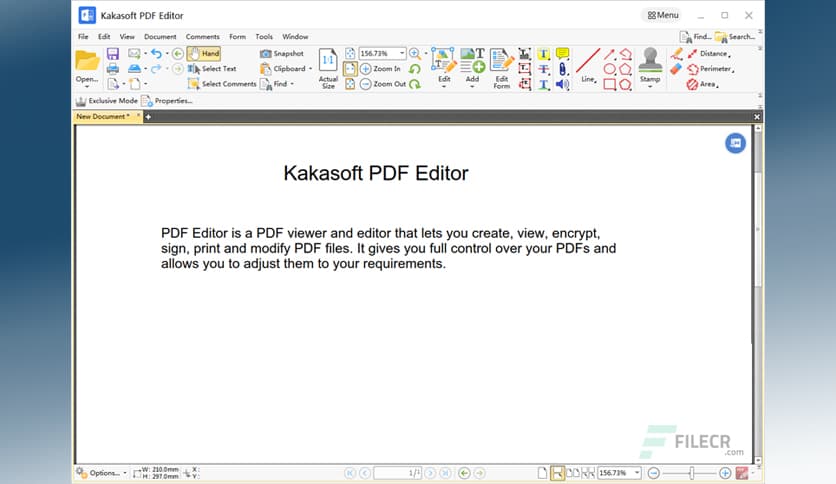Viewport: 836px width, 484px height.
Task: Open the Edit menu
Action: [x=104, y=37]
